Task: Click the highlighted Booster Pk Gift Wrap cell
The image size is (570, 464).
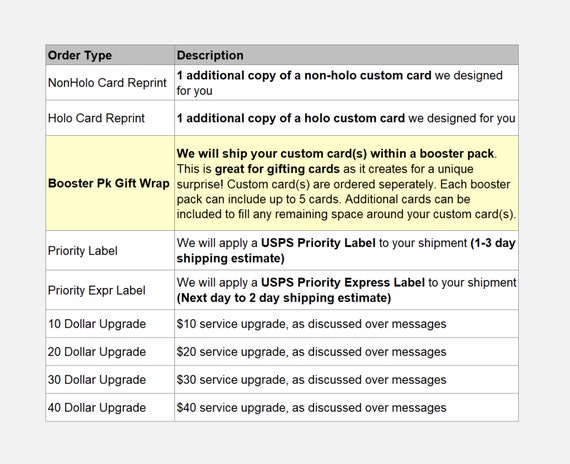Action: [110, 183]
